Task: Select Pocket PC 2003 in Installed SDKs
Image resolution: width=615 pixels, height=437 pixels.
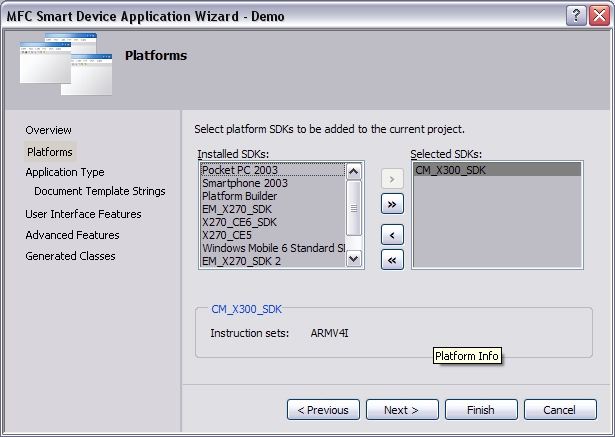Action: pyautogui.click(x=273, y=170)
